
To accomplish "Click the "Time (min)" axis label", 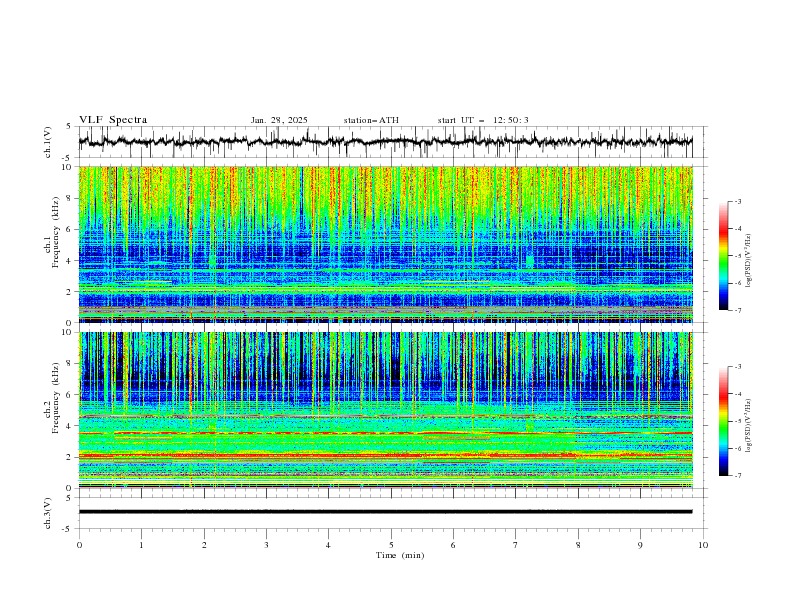I will click(400, 555).
